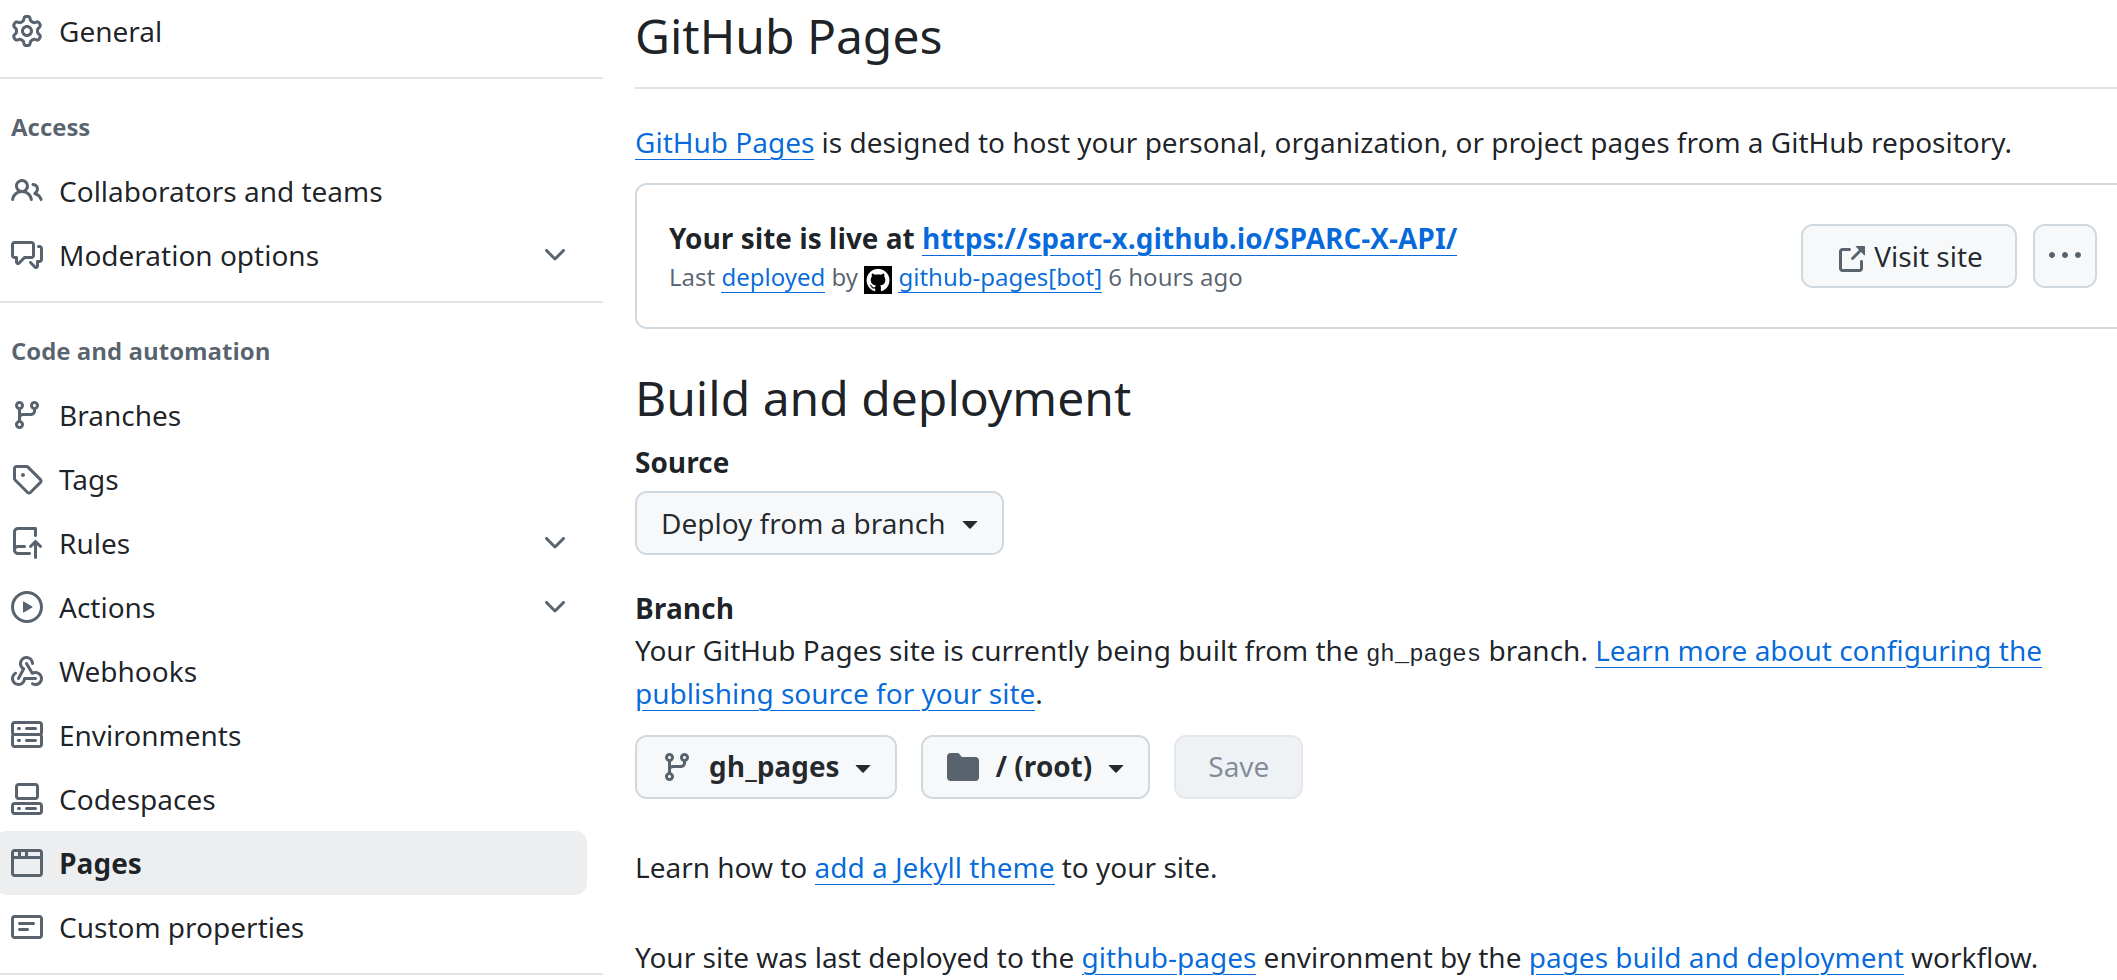This screenshot has height=980, width=2117.
Task: Click the Moderation options comment icon
Action: 27,255
